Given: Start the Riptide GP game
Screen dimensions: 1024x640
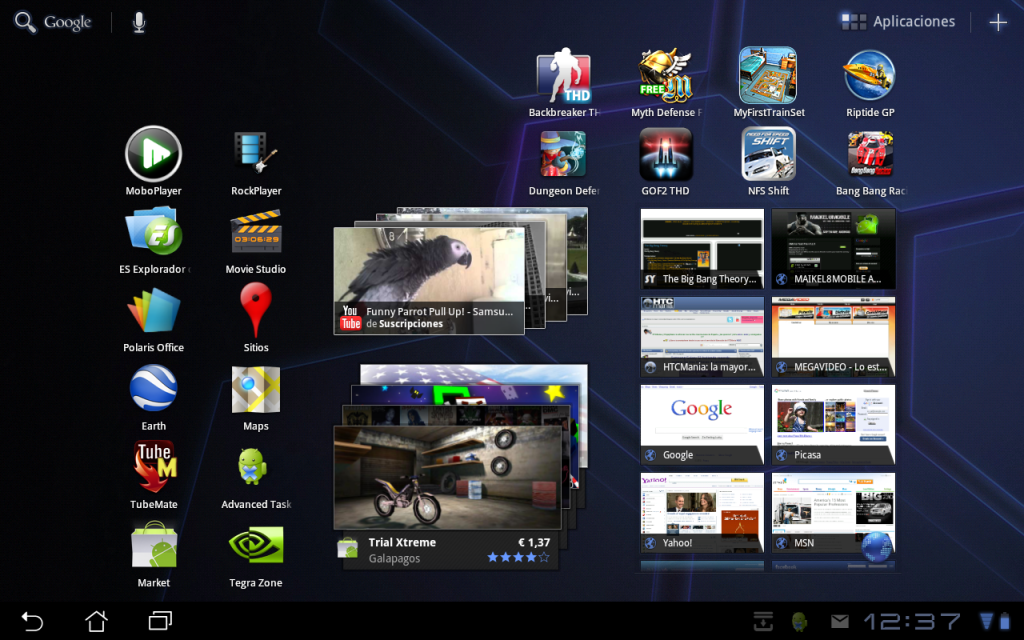Looking at the screenshot, I should [x=870, y=77].
